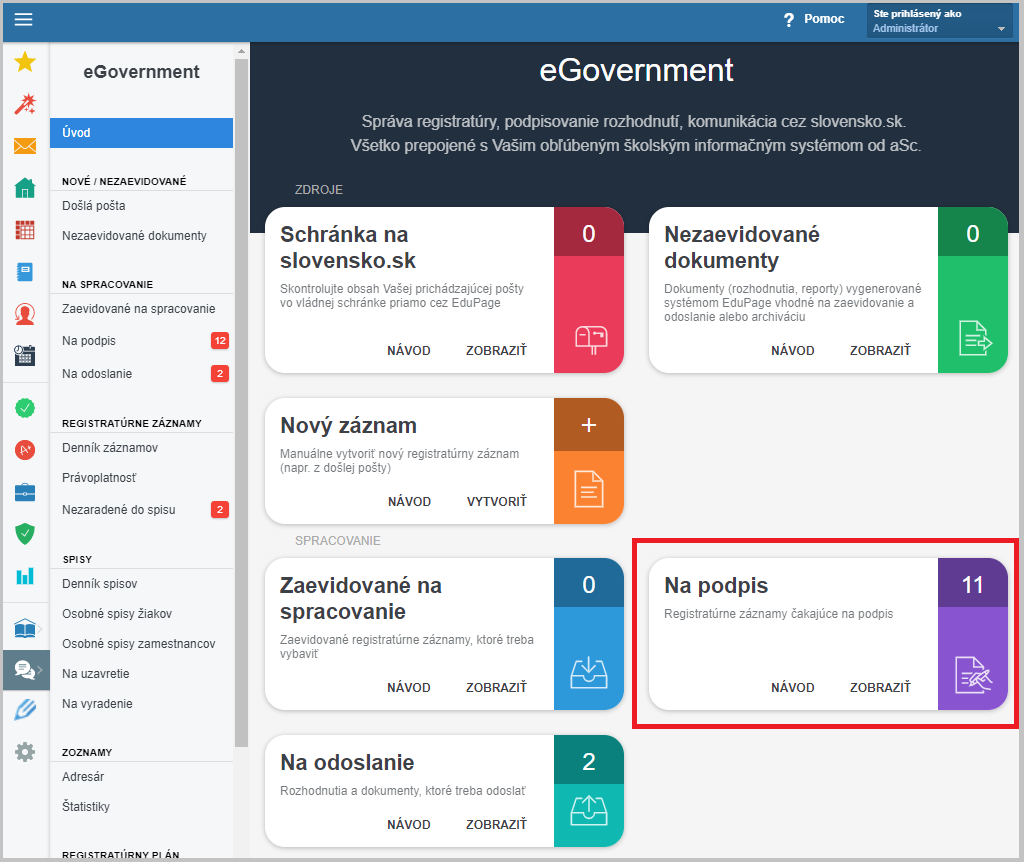This screenshot has height=862, width=1024.
Task: Click the blue inbox tray icon
Action: [x=589, y=673]
